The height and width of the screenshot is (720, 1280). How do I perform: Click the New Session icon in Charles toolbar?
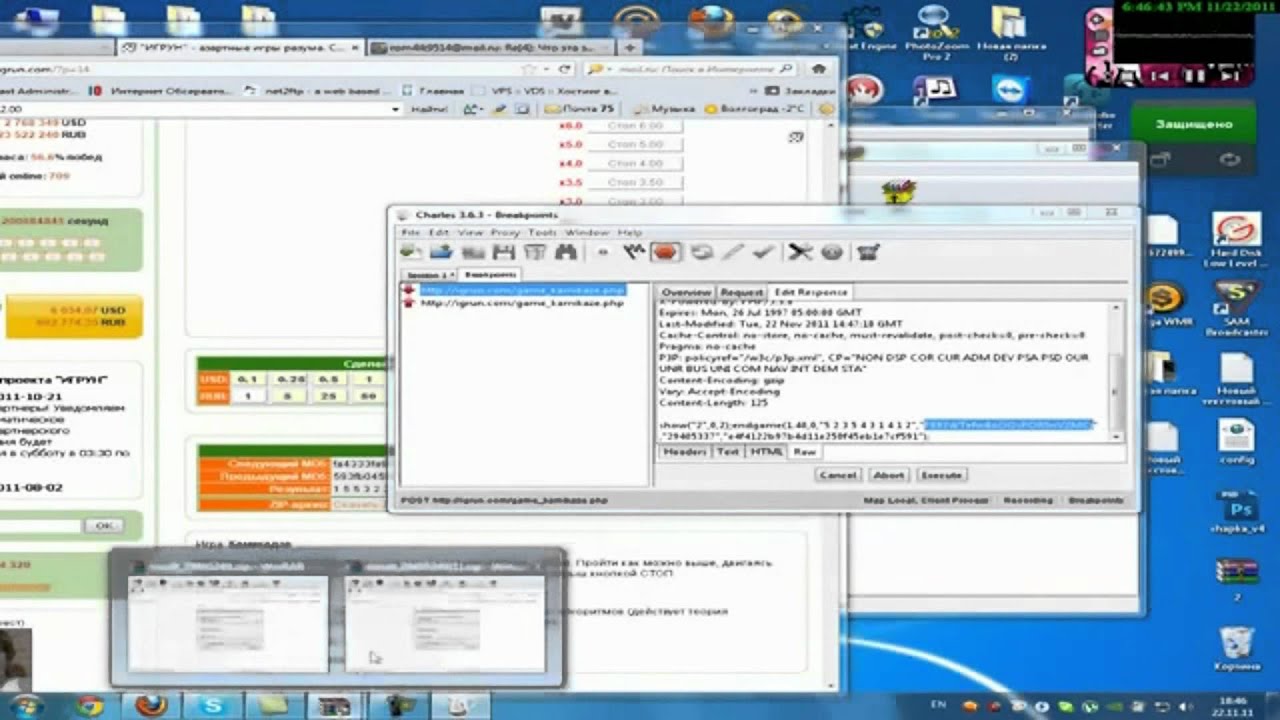pyautogui.click(x=410, y=253)
